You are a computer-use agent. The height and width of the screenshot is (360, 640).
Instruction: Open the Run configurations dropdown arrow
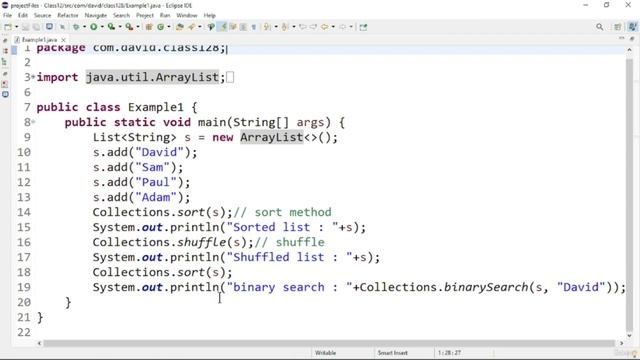pos(102,27)
